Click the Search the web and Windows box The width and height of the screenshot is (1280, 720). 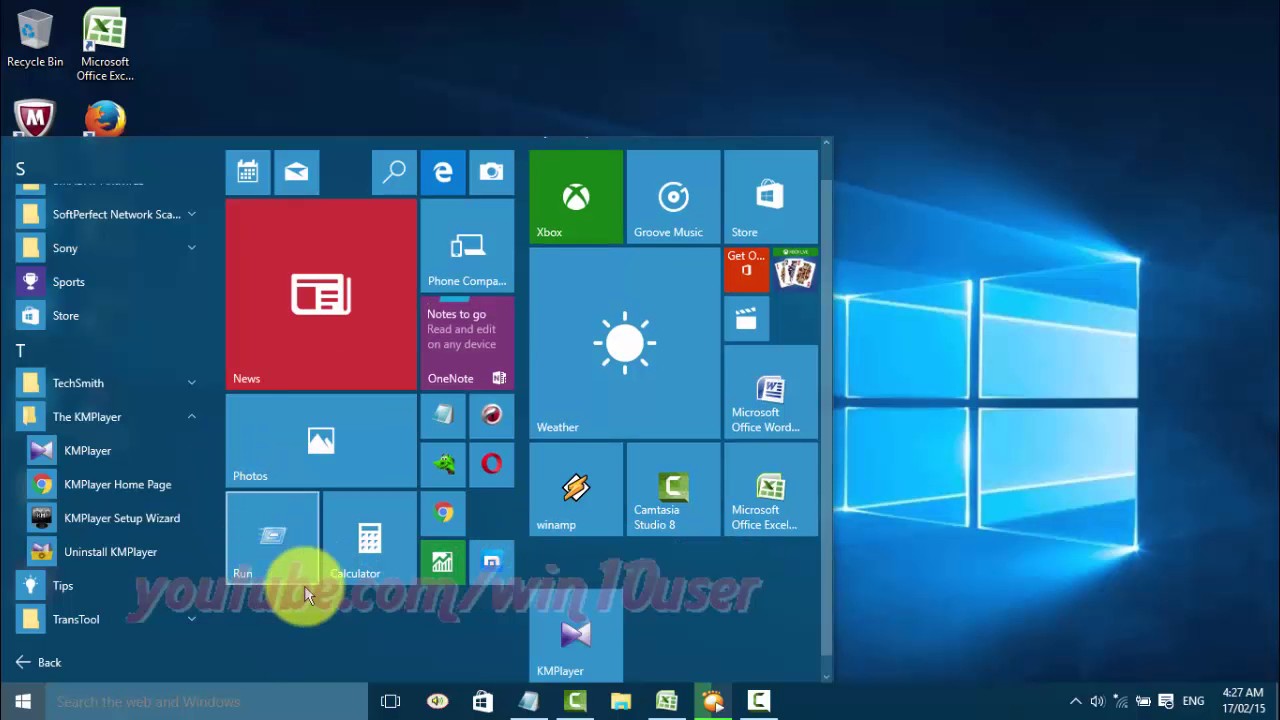207,702
